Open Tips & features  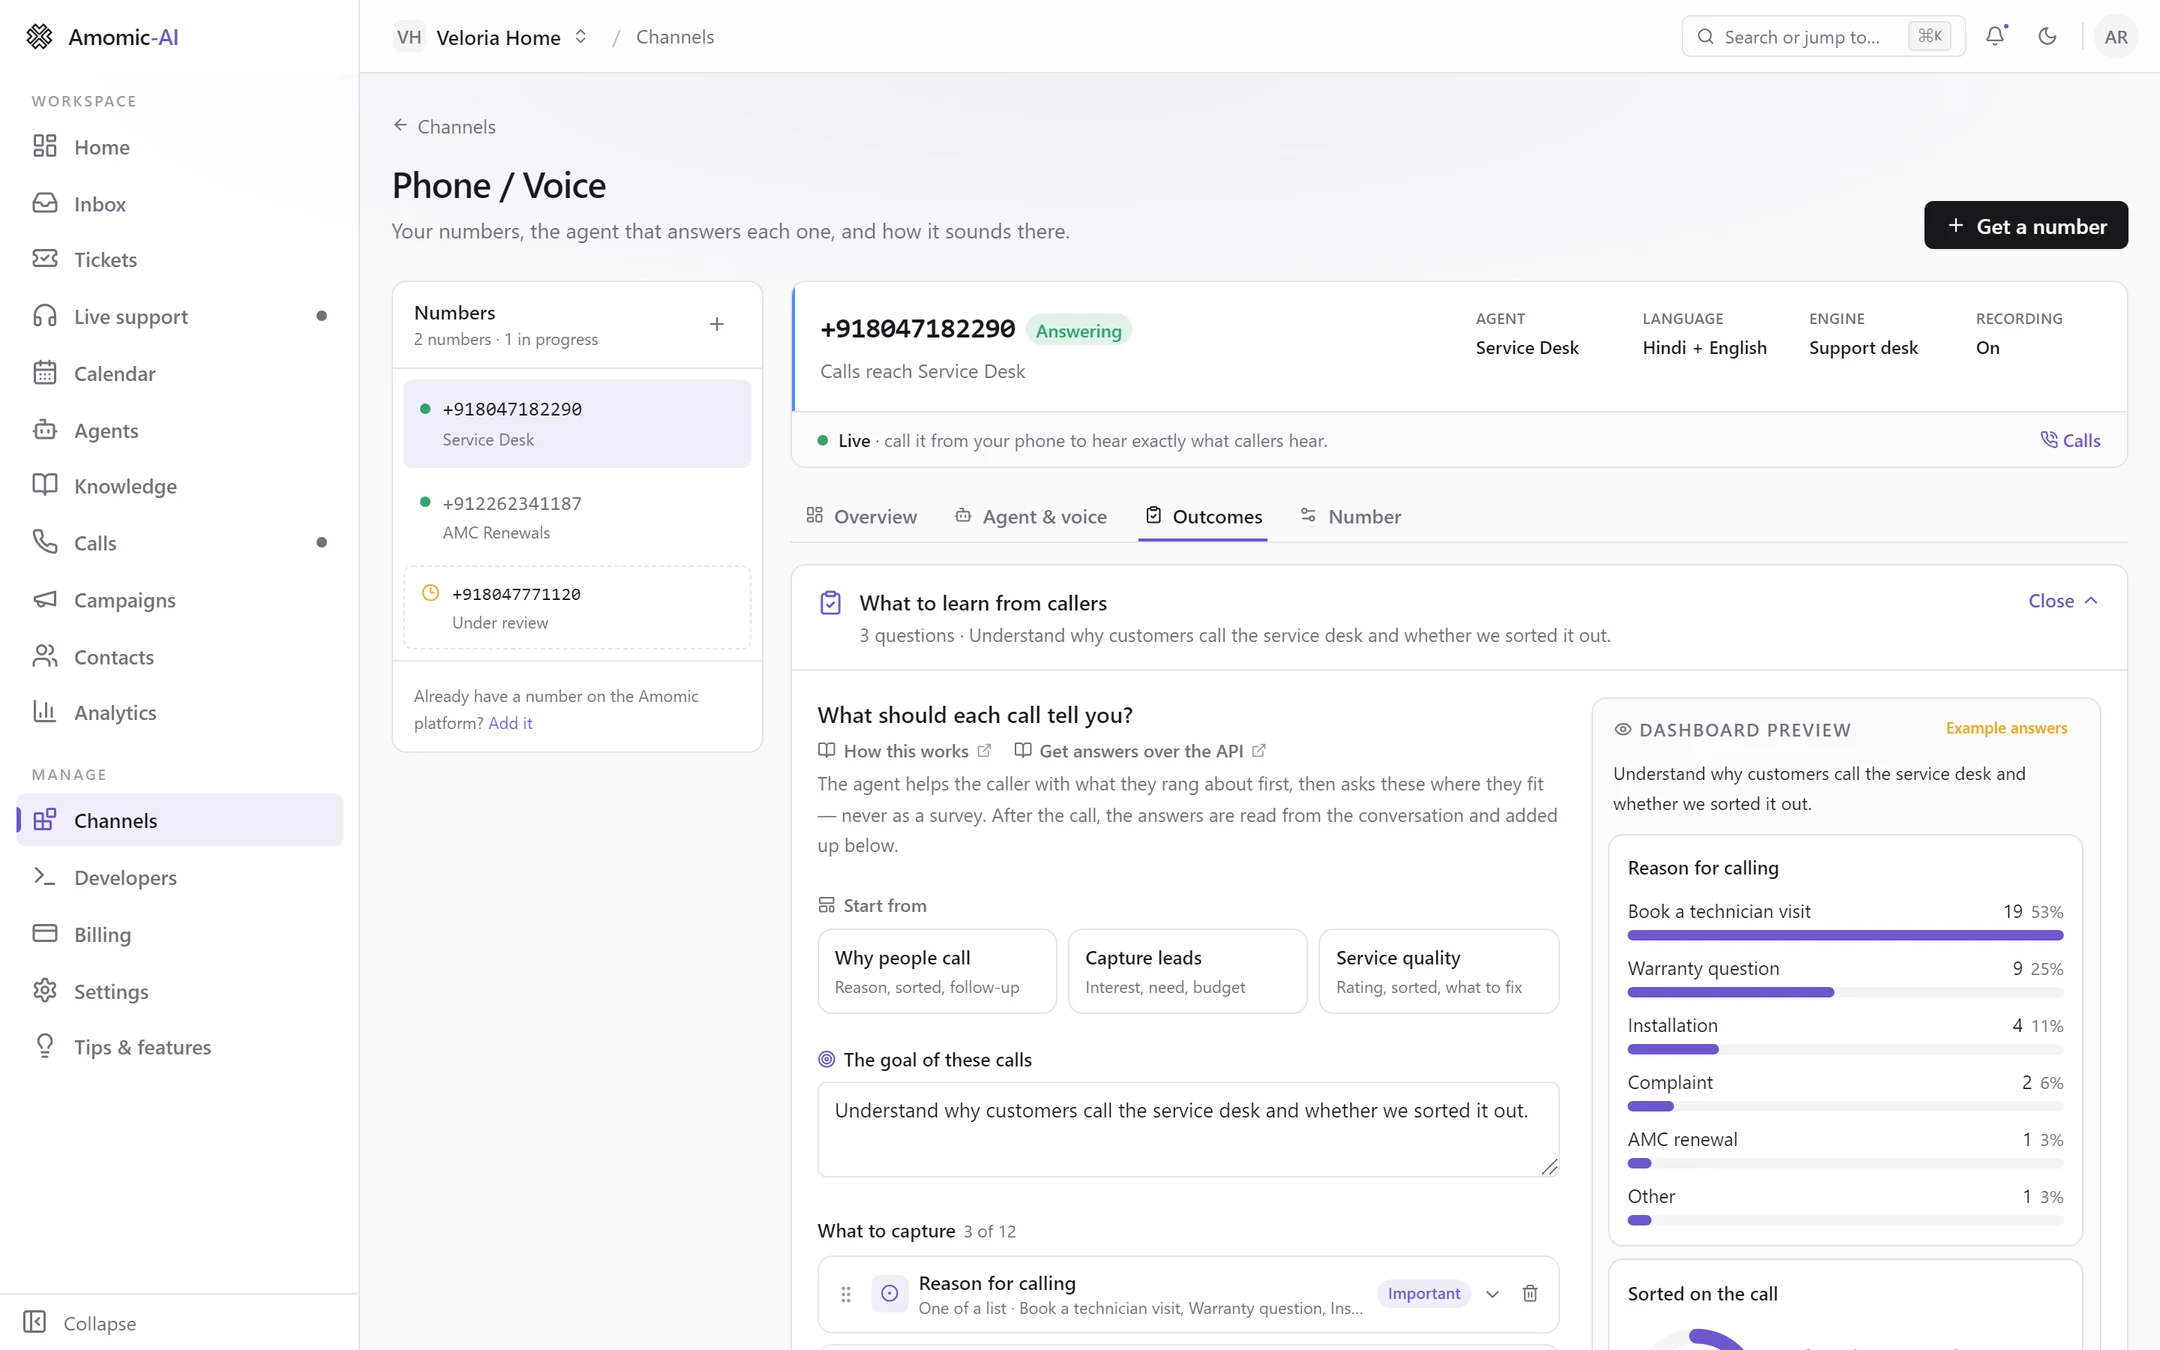tap(180, 1048)
